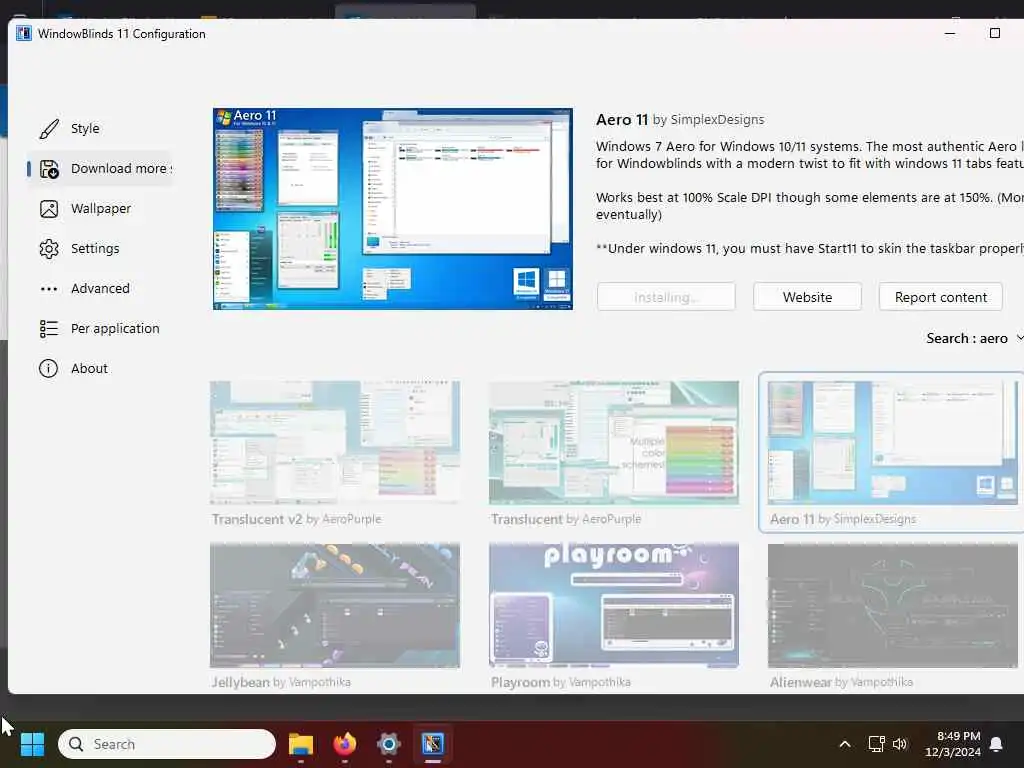This screenshot has width=1024, height=768.
Task: Open the notification bell
Action: click(x=997, y=744)
